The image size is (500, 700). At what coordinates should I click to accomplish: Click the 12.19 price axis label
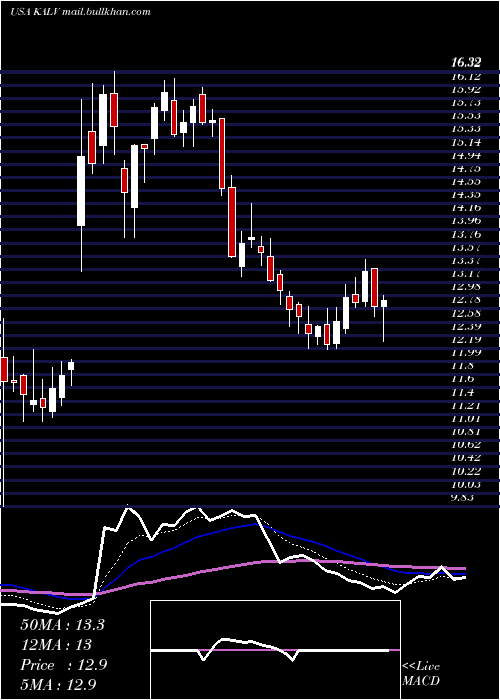point(466,340)
